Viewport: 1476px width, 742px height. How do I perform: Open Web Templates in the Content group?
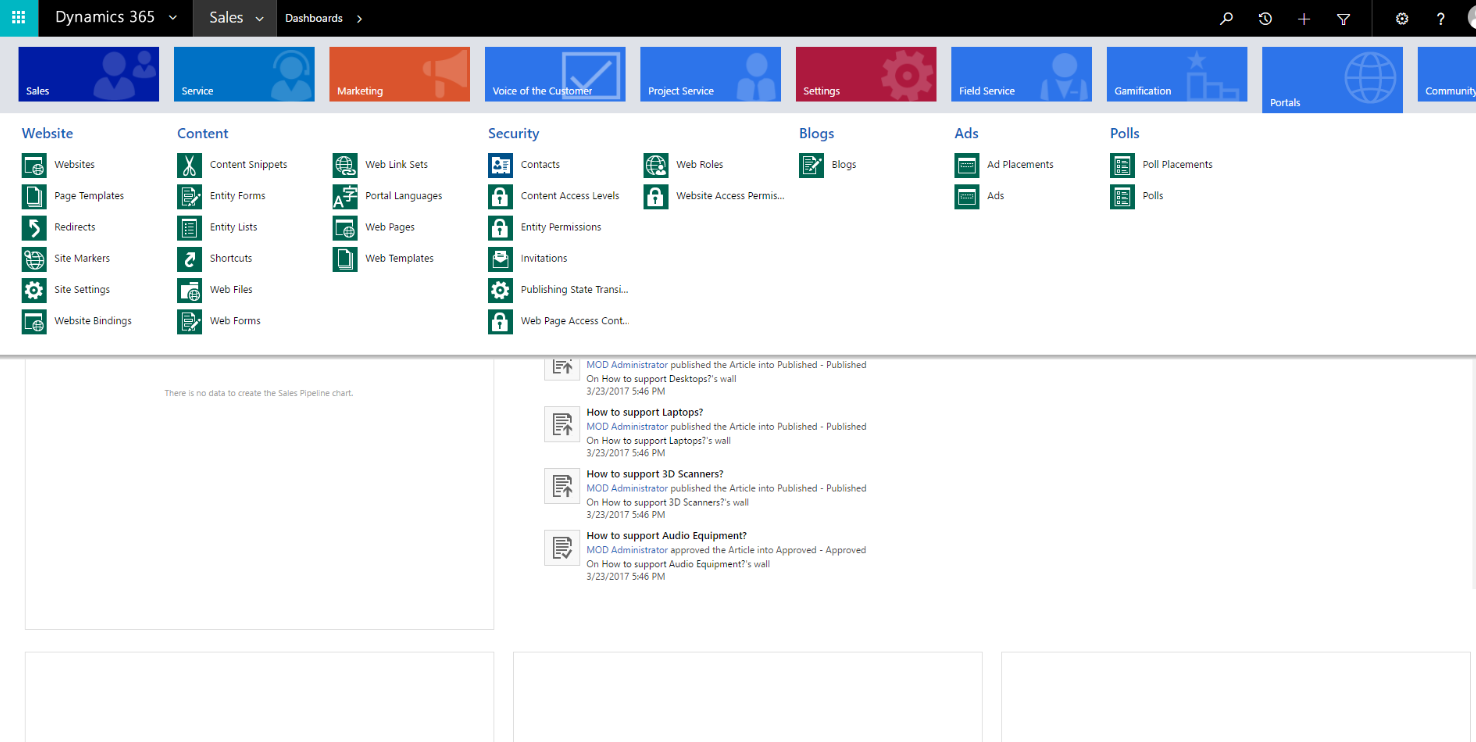coord(399,259)
